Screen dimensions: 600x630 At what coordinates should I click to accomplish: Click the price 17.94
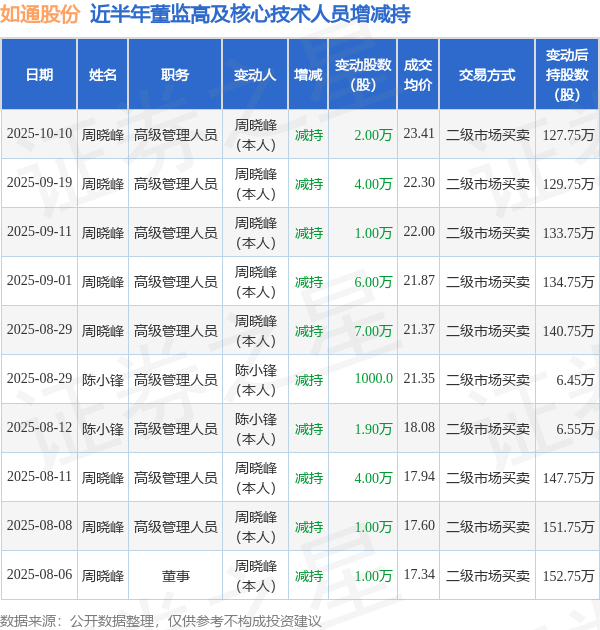tap(419, 477)
